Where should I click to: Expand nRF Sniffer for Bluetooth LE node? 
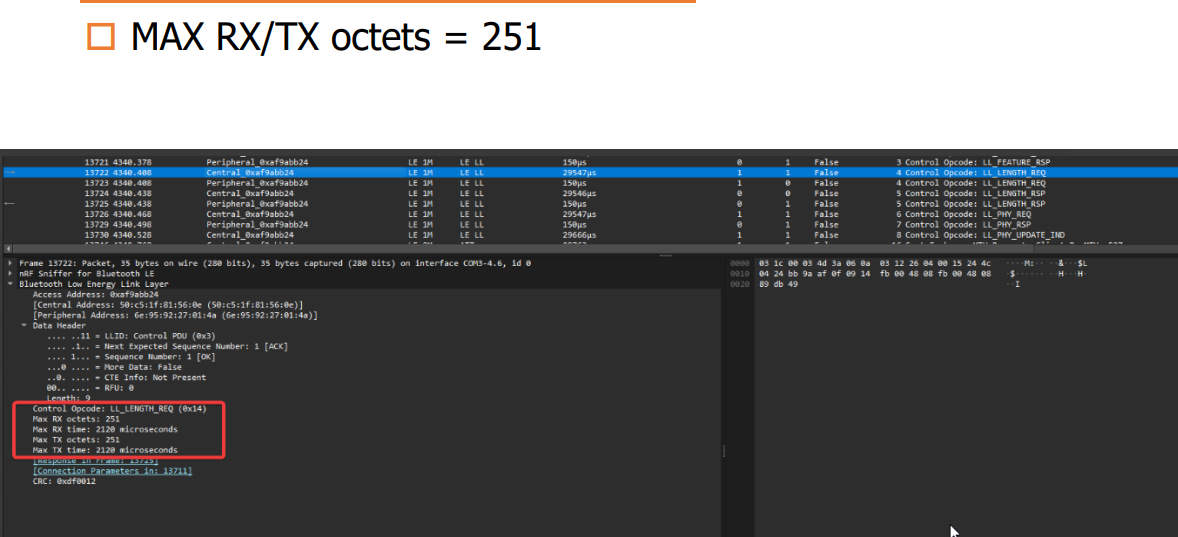[10, 274]
